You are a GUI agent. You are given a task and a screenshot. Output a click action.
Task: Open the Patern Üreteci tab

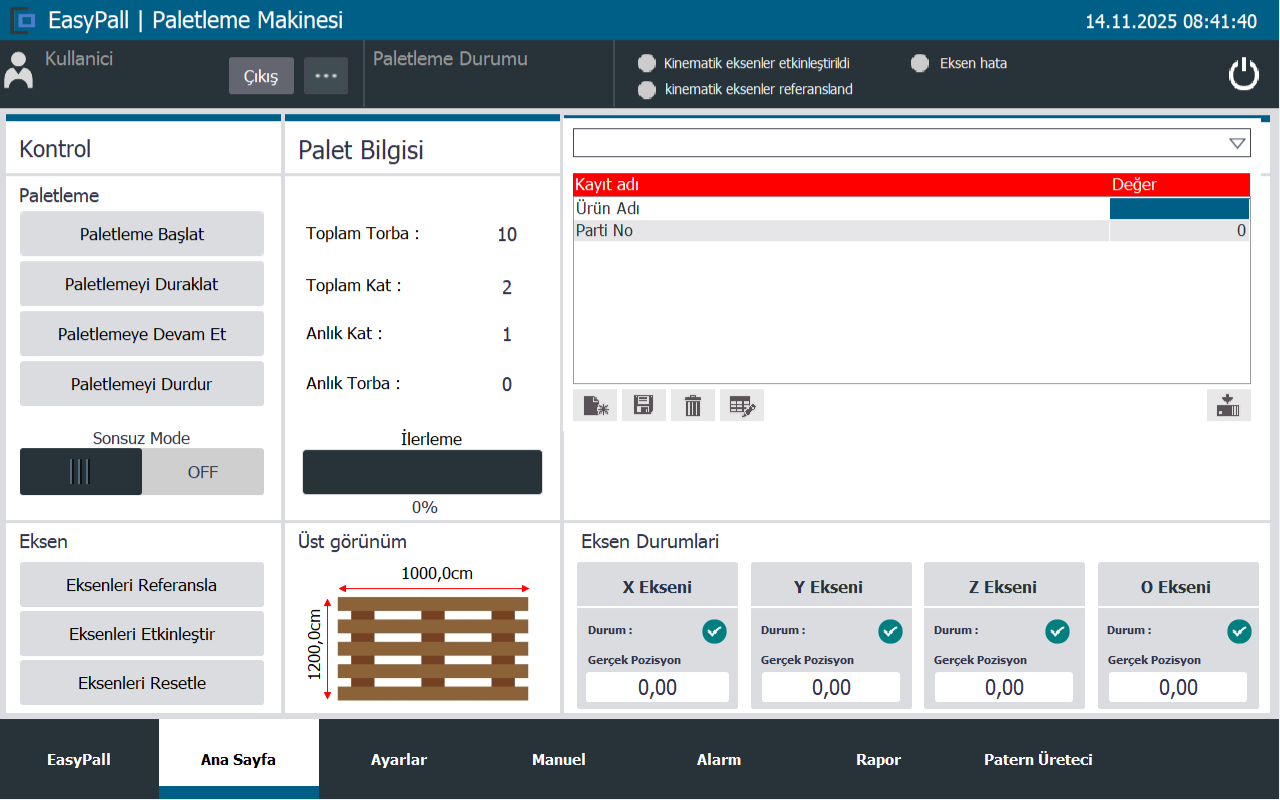(1038, 760)
